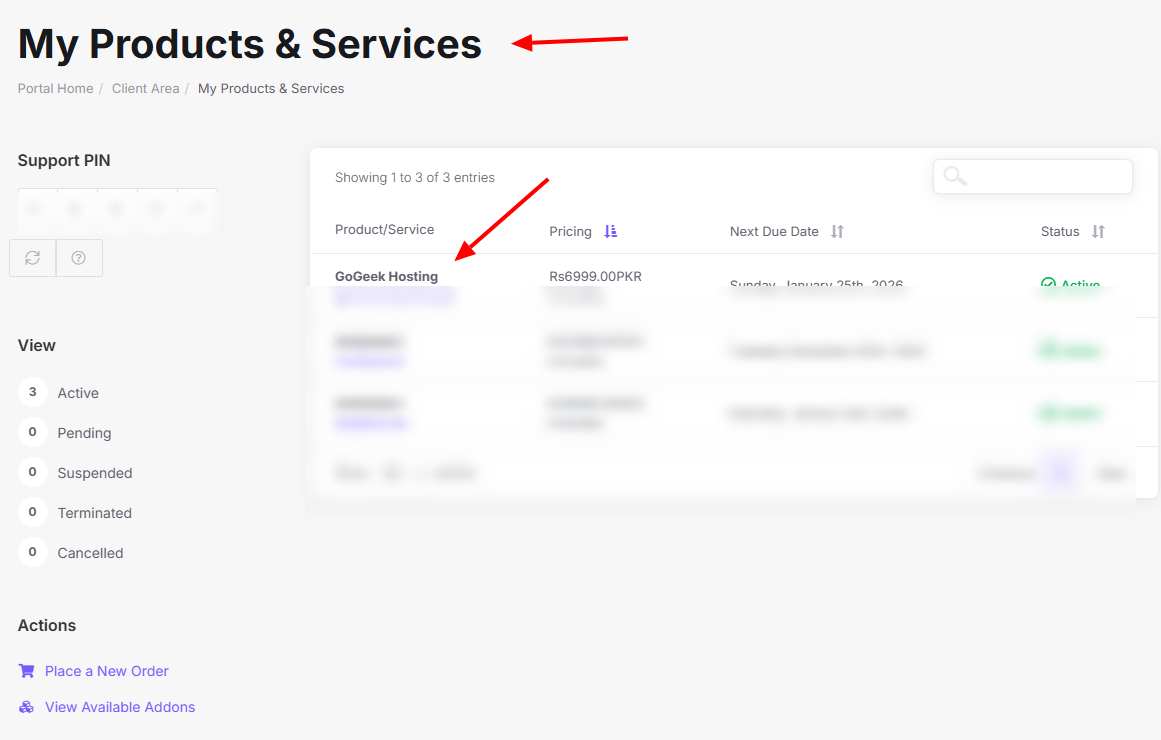Click the Status column sort arrows

click(1098, 231)
